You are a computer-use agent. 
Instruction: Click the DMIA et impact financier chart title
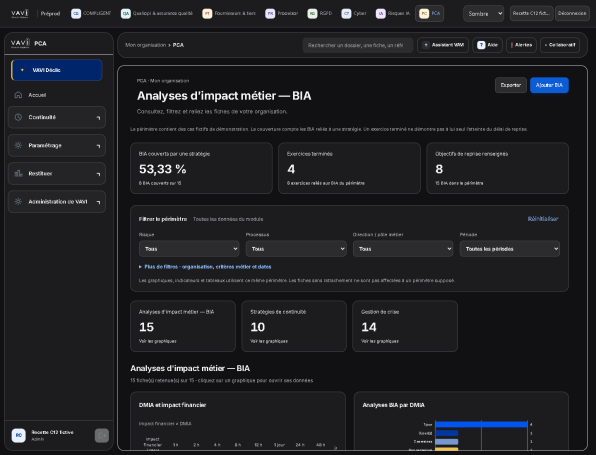(172, 405)
